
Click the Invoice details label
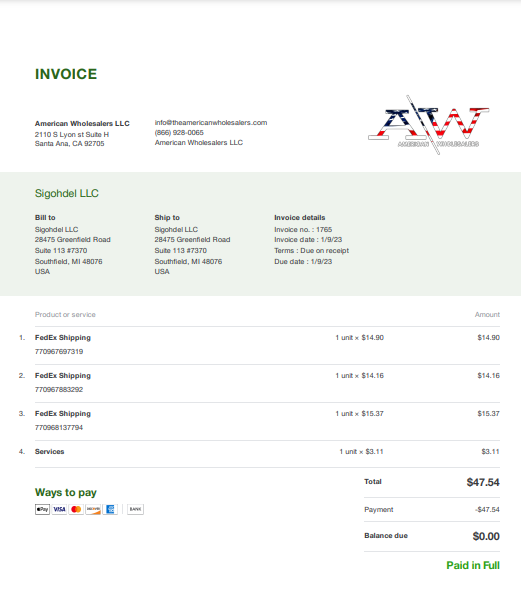(x=299, y=218)
